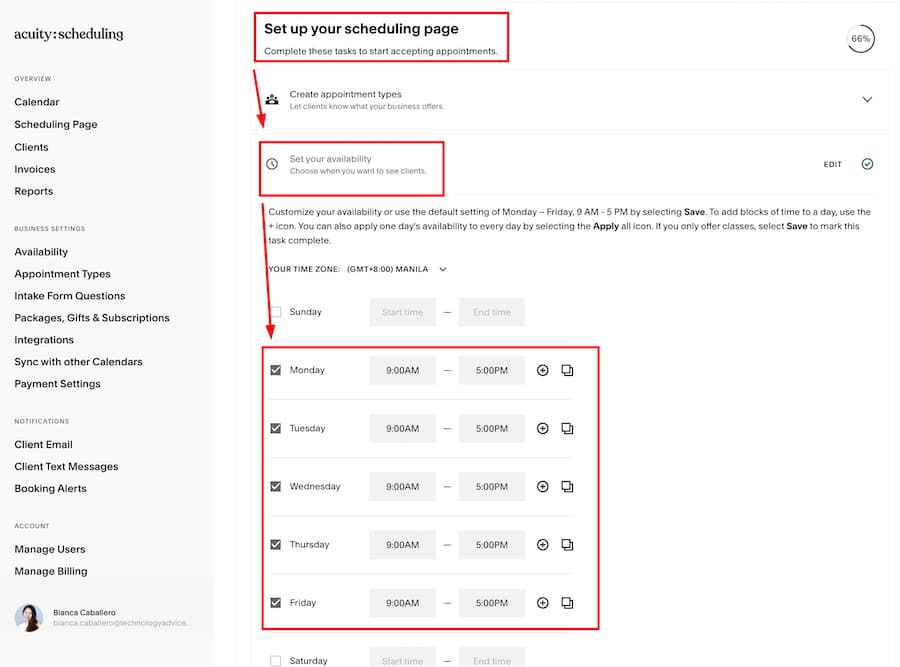Click the EDIT link for availability

tap(832, 165)
